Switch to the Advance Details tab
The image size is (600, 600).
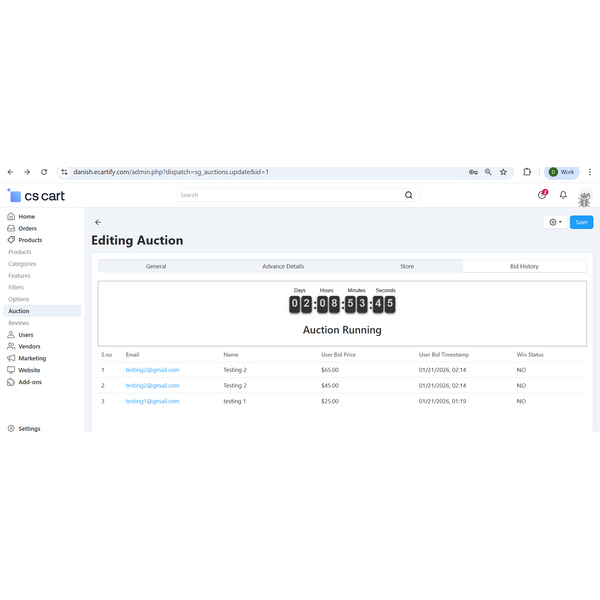pos(283,266)
